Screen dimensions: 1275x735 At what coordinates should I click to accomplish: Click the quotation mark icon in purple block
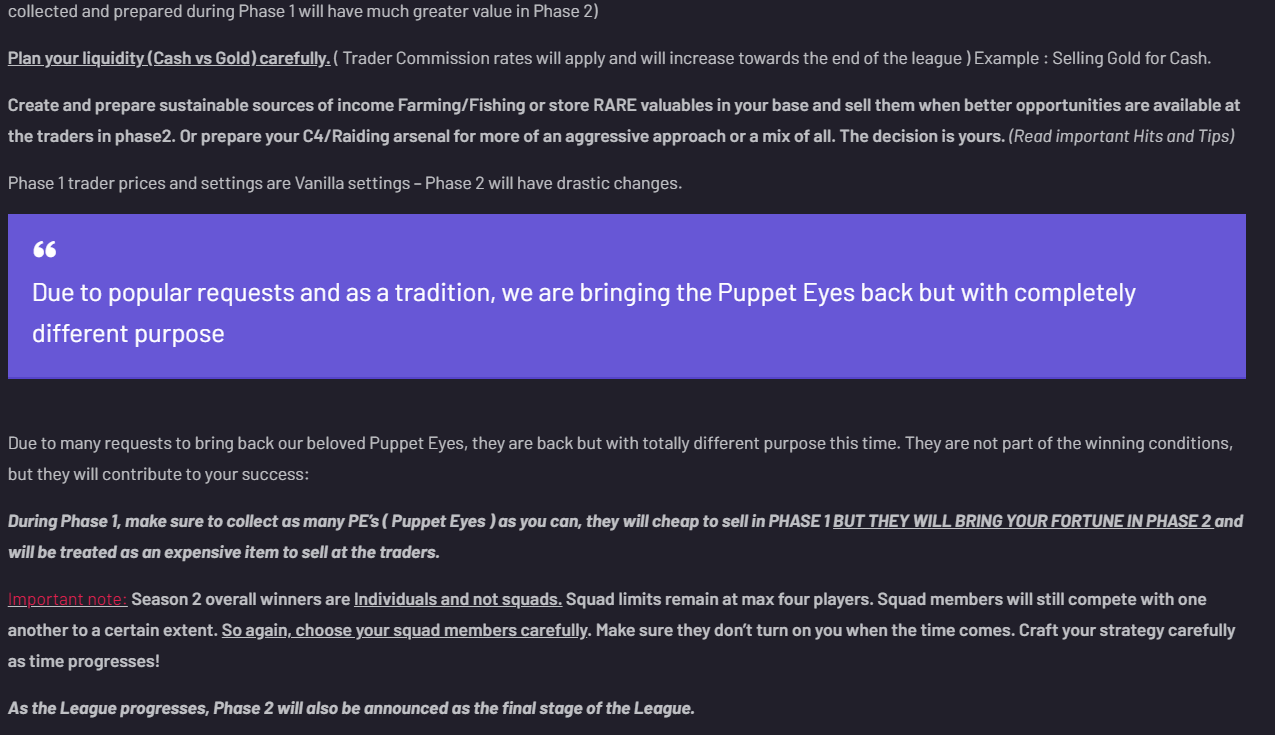click(x=44, y=250)
